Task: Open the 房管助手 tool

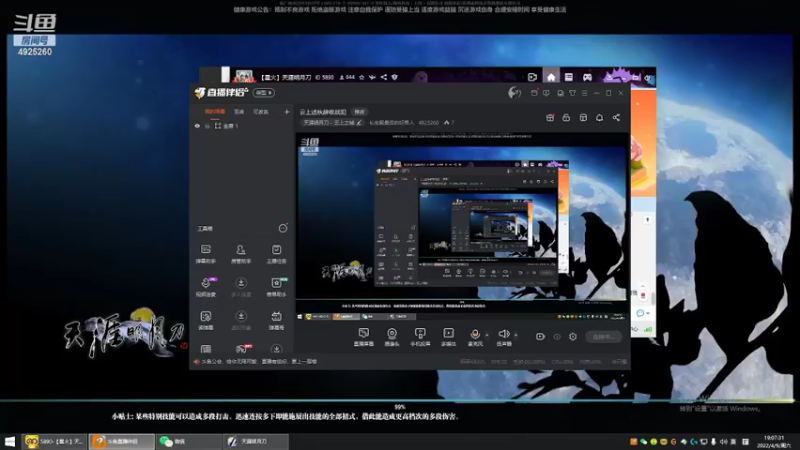Action: pyautogui.click(x=241, y=254)
